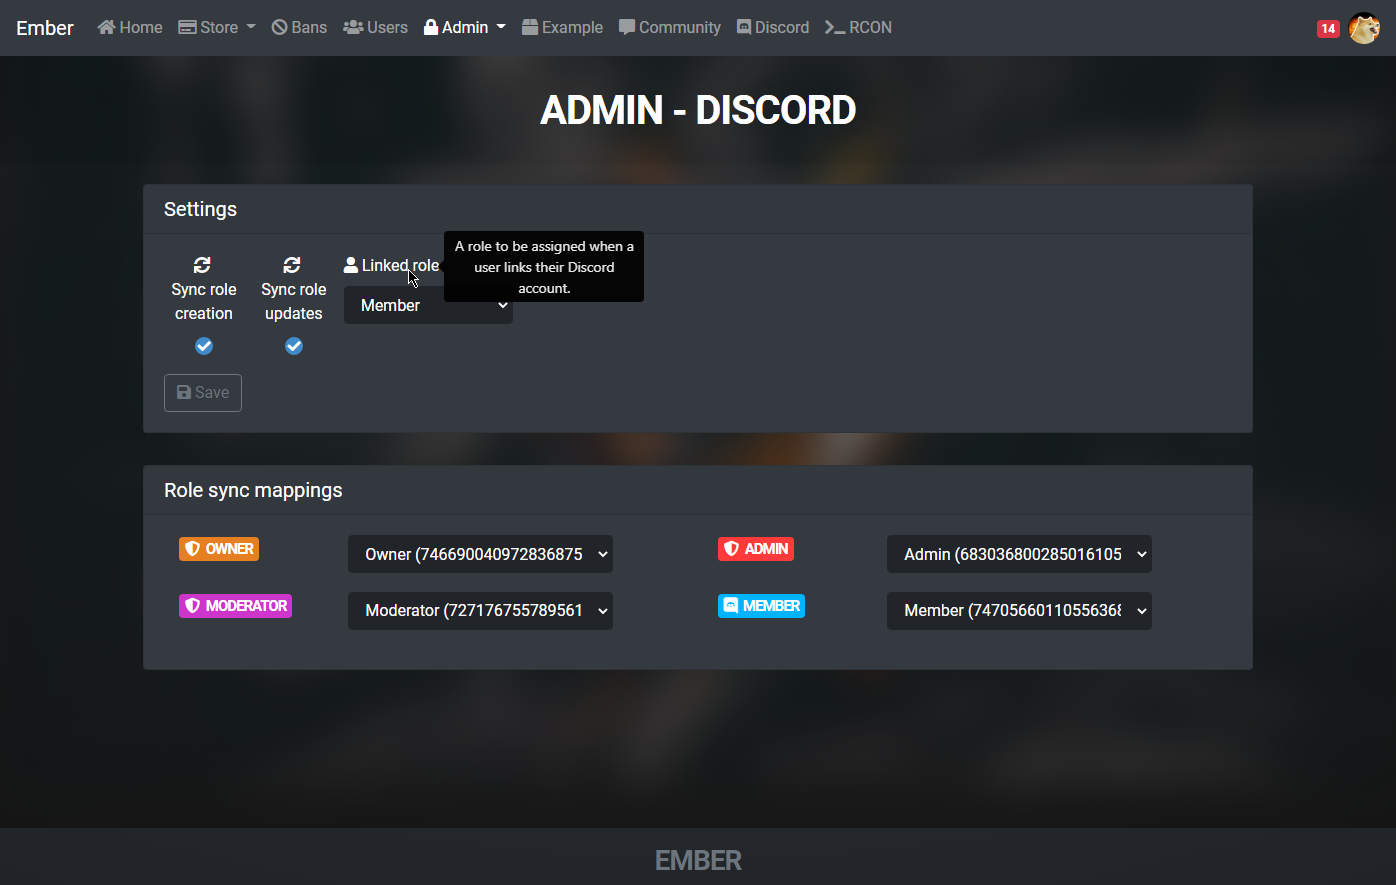Open the Member role mapping dropdown
The height and width of the screenshot is (885, 1396).
click(1019, 611)
